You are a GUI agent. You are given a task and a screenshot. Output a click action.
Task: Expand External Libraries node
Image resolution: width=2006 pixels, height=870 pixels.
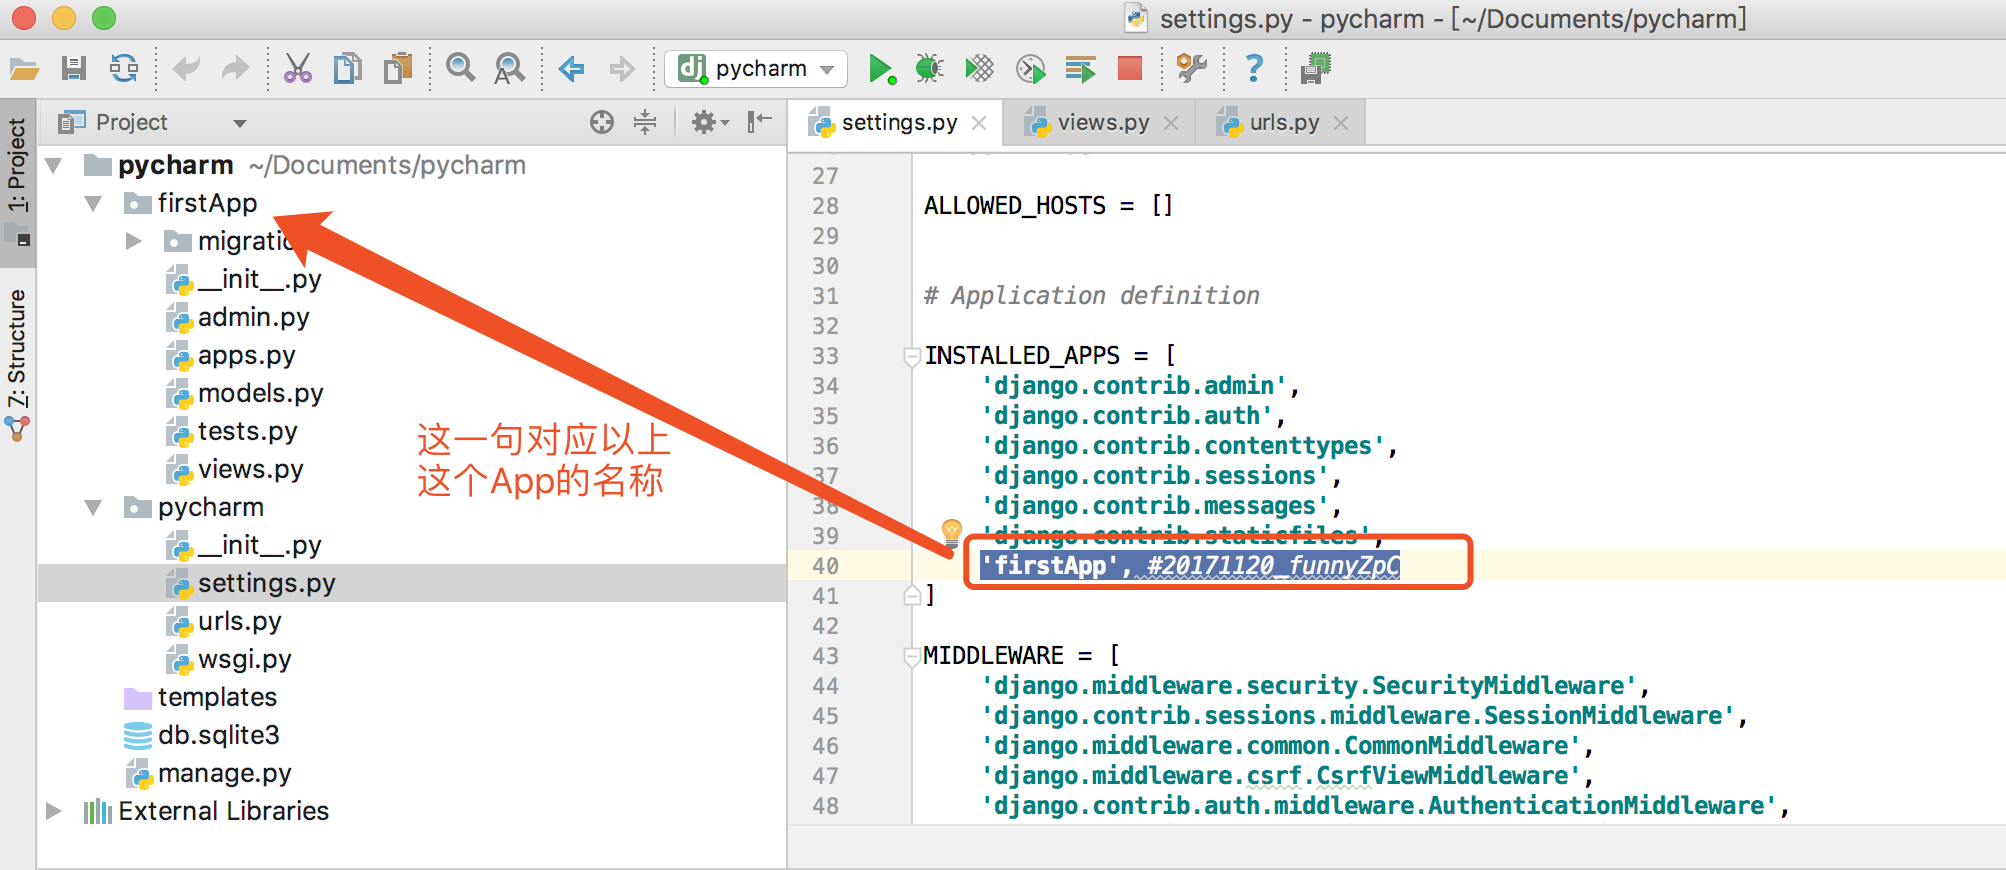(x=54, y=811)
